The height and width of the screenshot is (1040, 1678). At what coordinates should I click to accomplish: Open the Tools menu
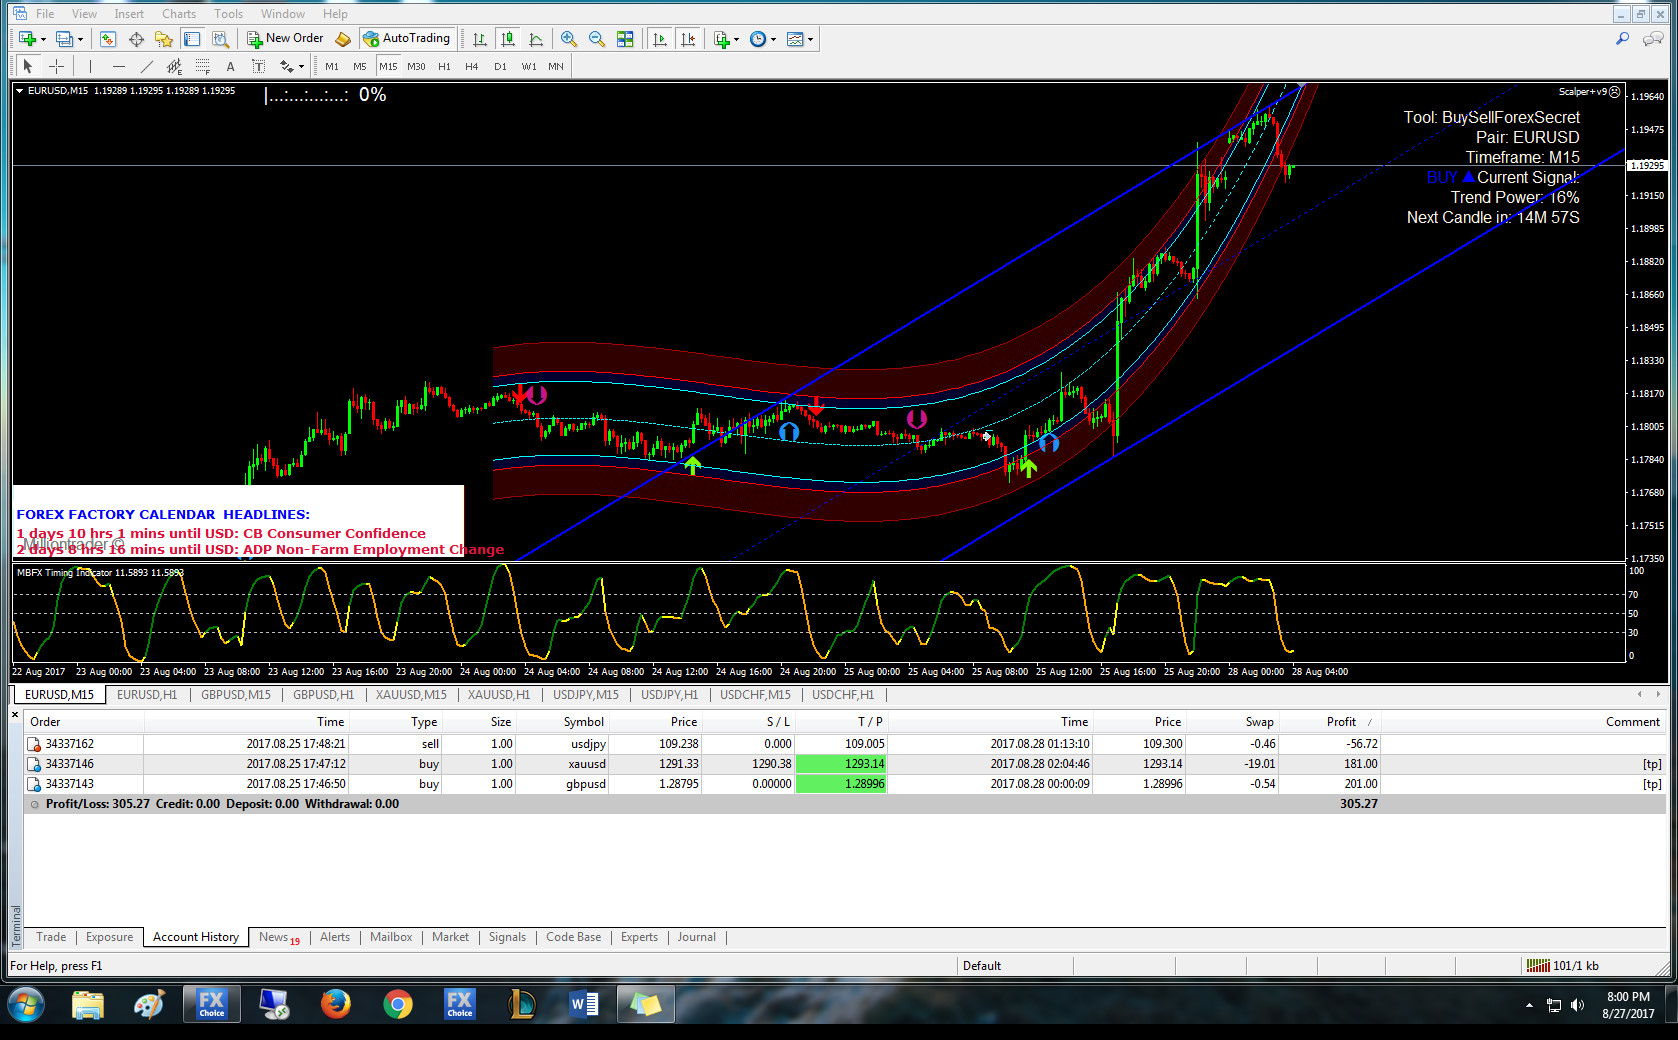(x=228, y=14)
